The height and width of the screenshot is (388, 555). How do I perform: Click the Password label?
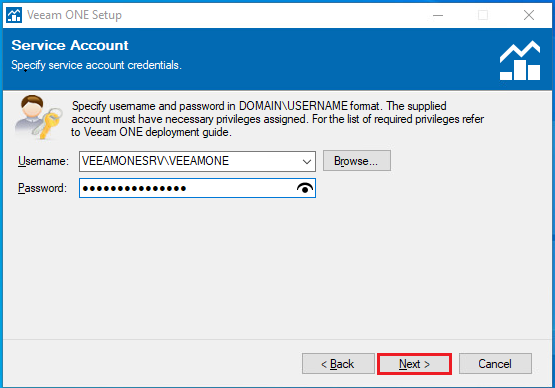[x=42, y=188]
